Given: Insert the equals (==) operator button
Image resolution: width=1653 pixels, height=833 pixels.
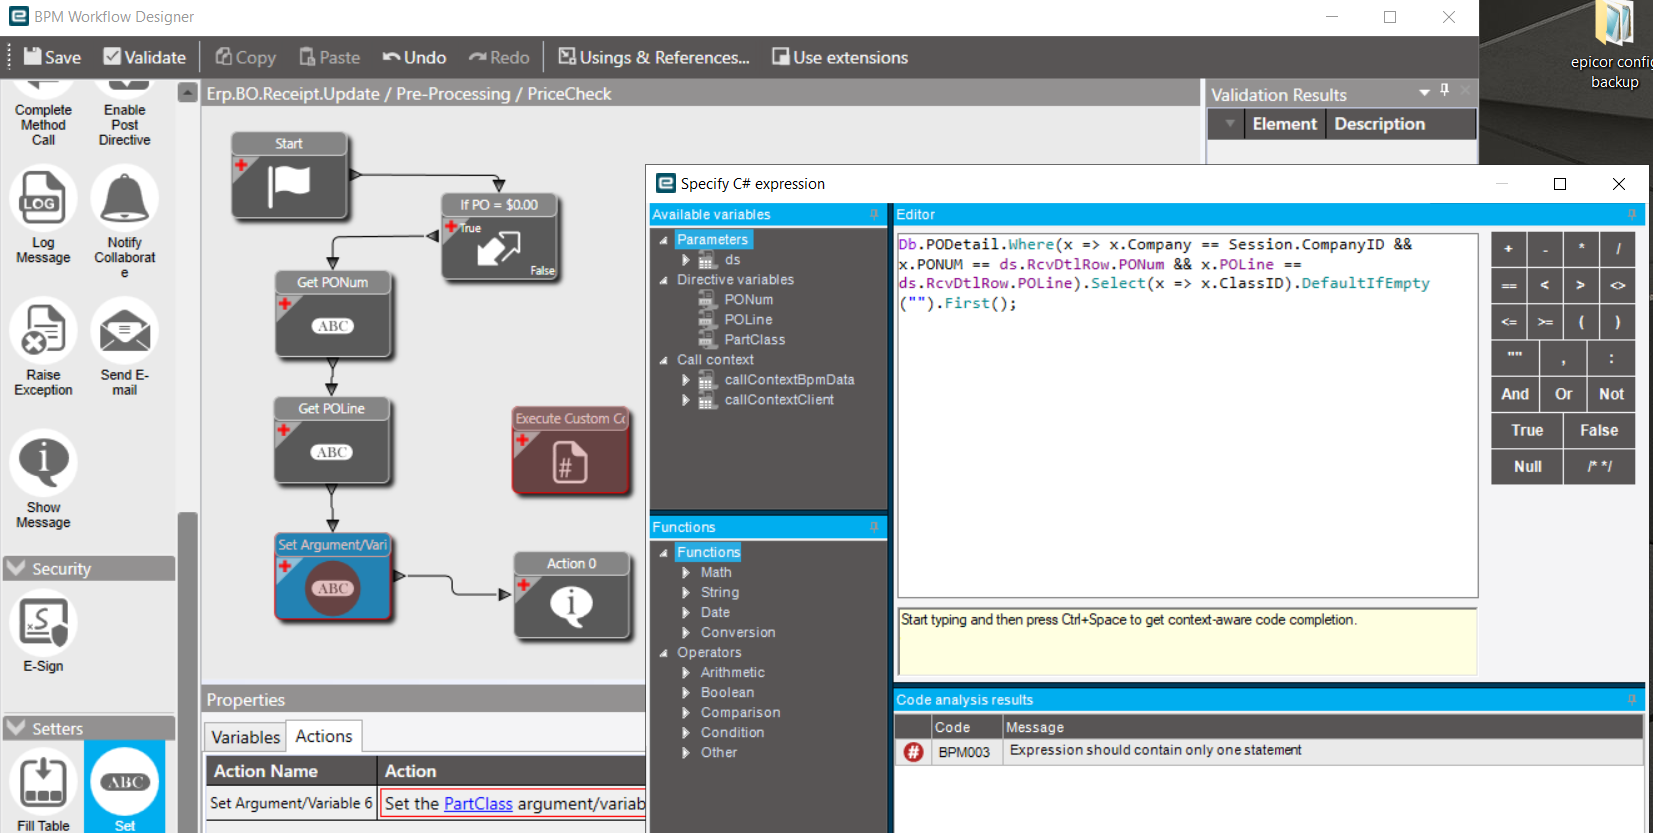Looking at the screenshot, I should (1509, 285).
